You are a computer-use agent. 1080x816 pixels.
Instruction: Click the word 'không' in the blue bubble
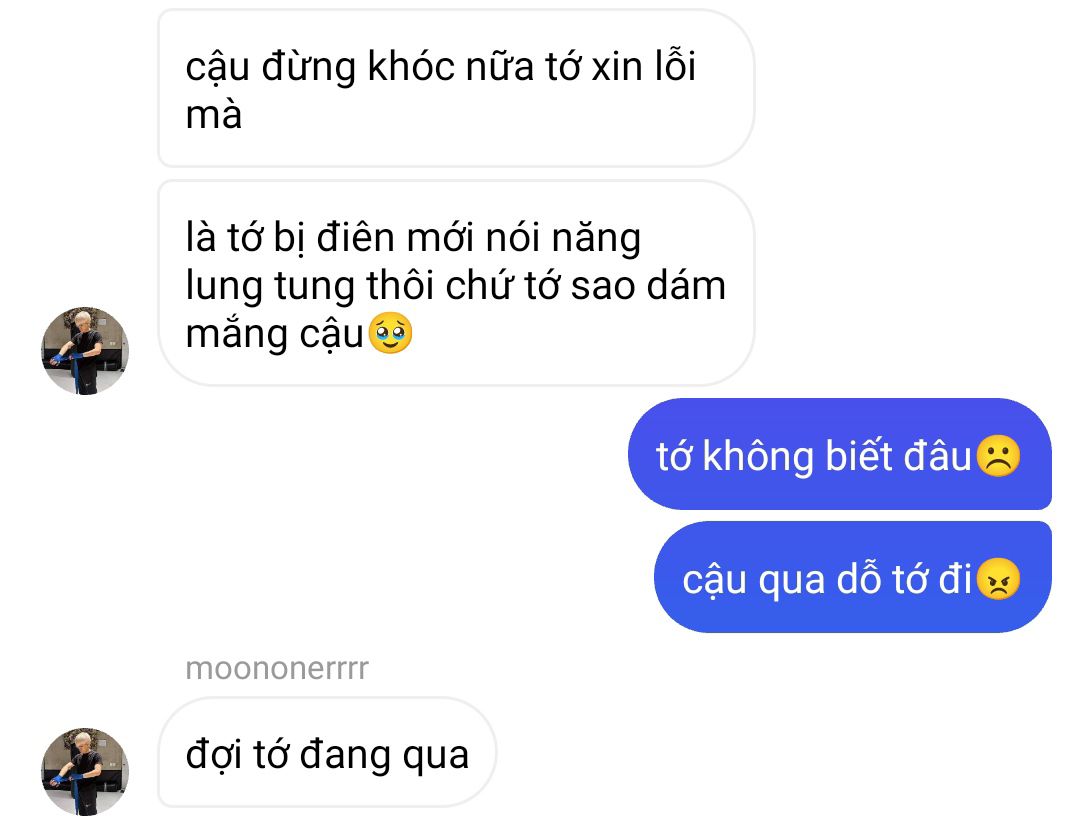click(758, 457)
